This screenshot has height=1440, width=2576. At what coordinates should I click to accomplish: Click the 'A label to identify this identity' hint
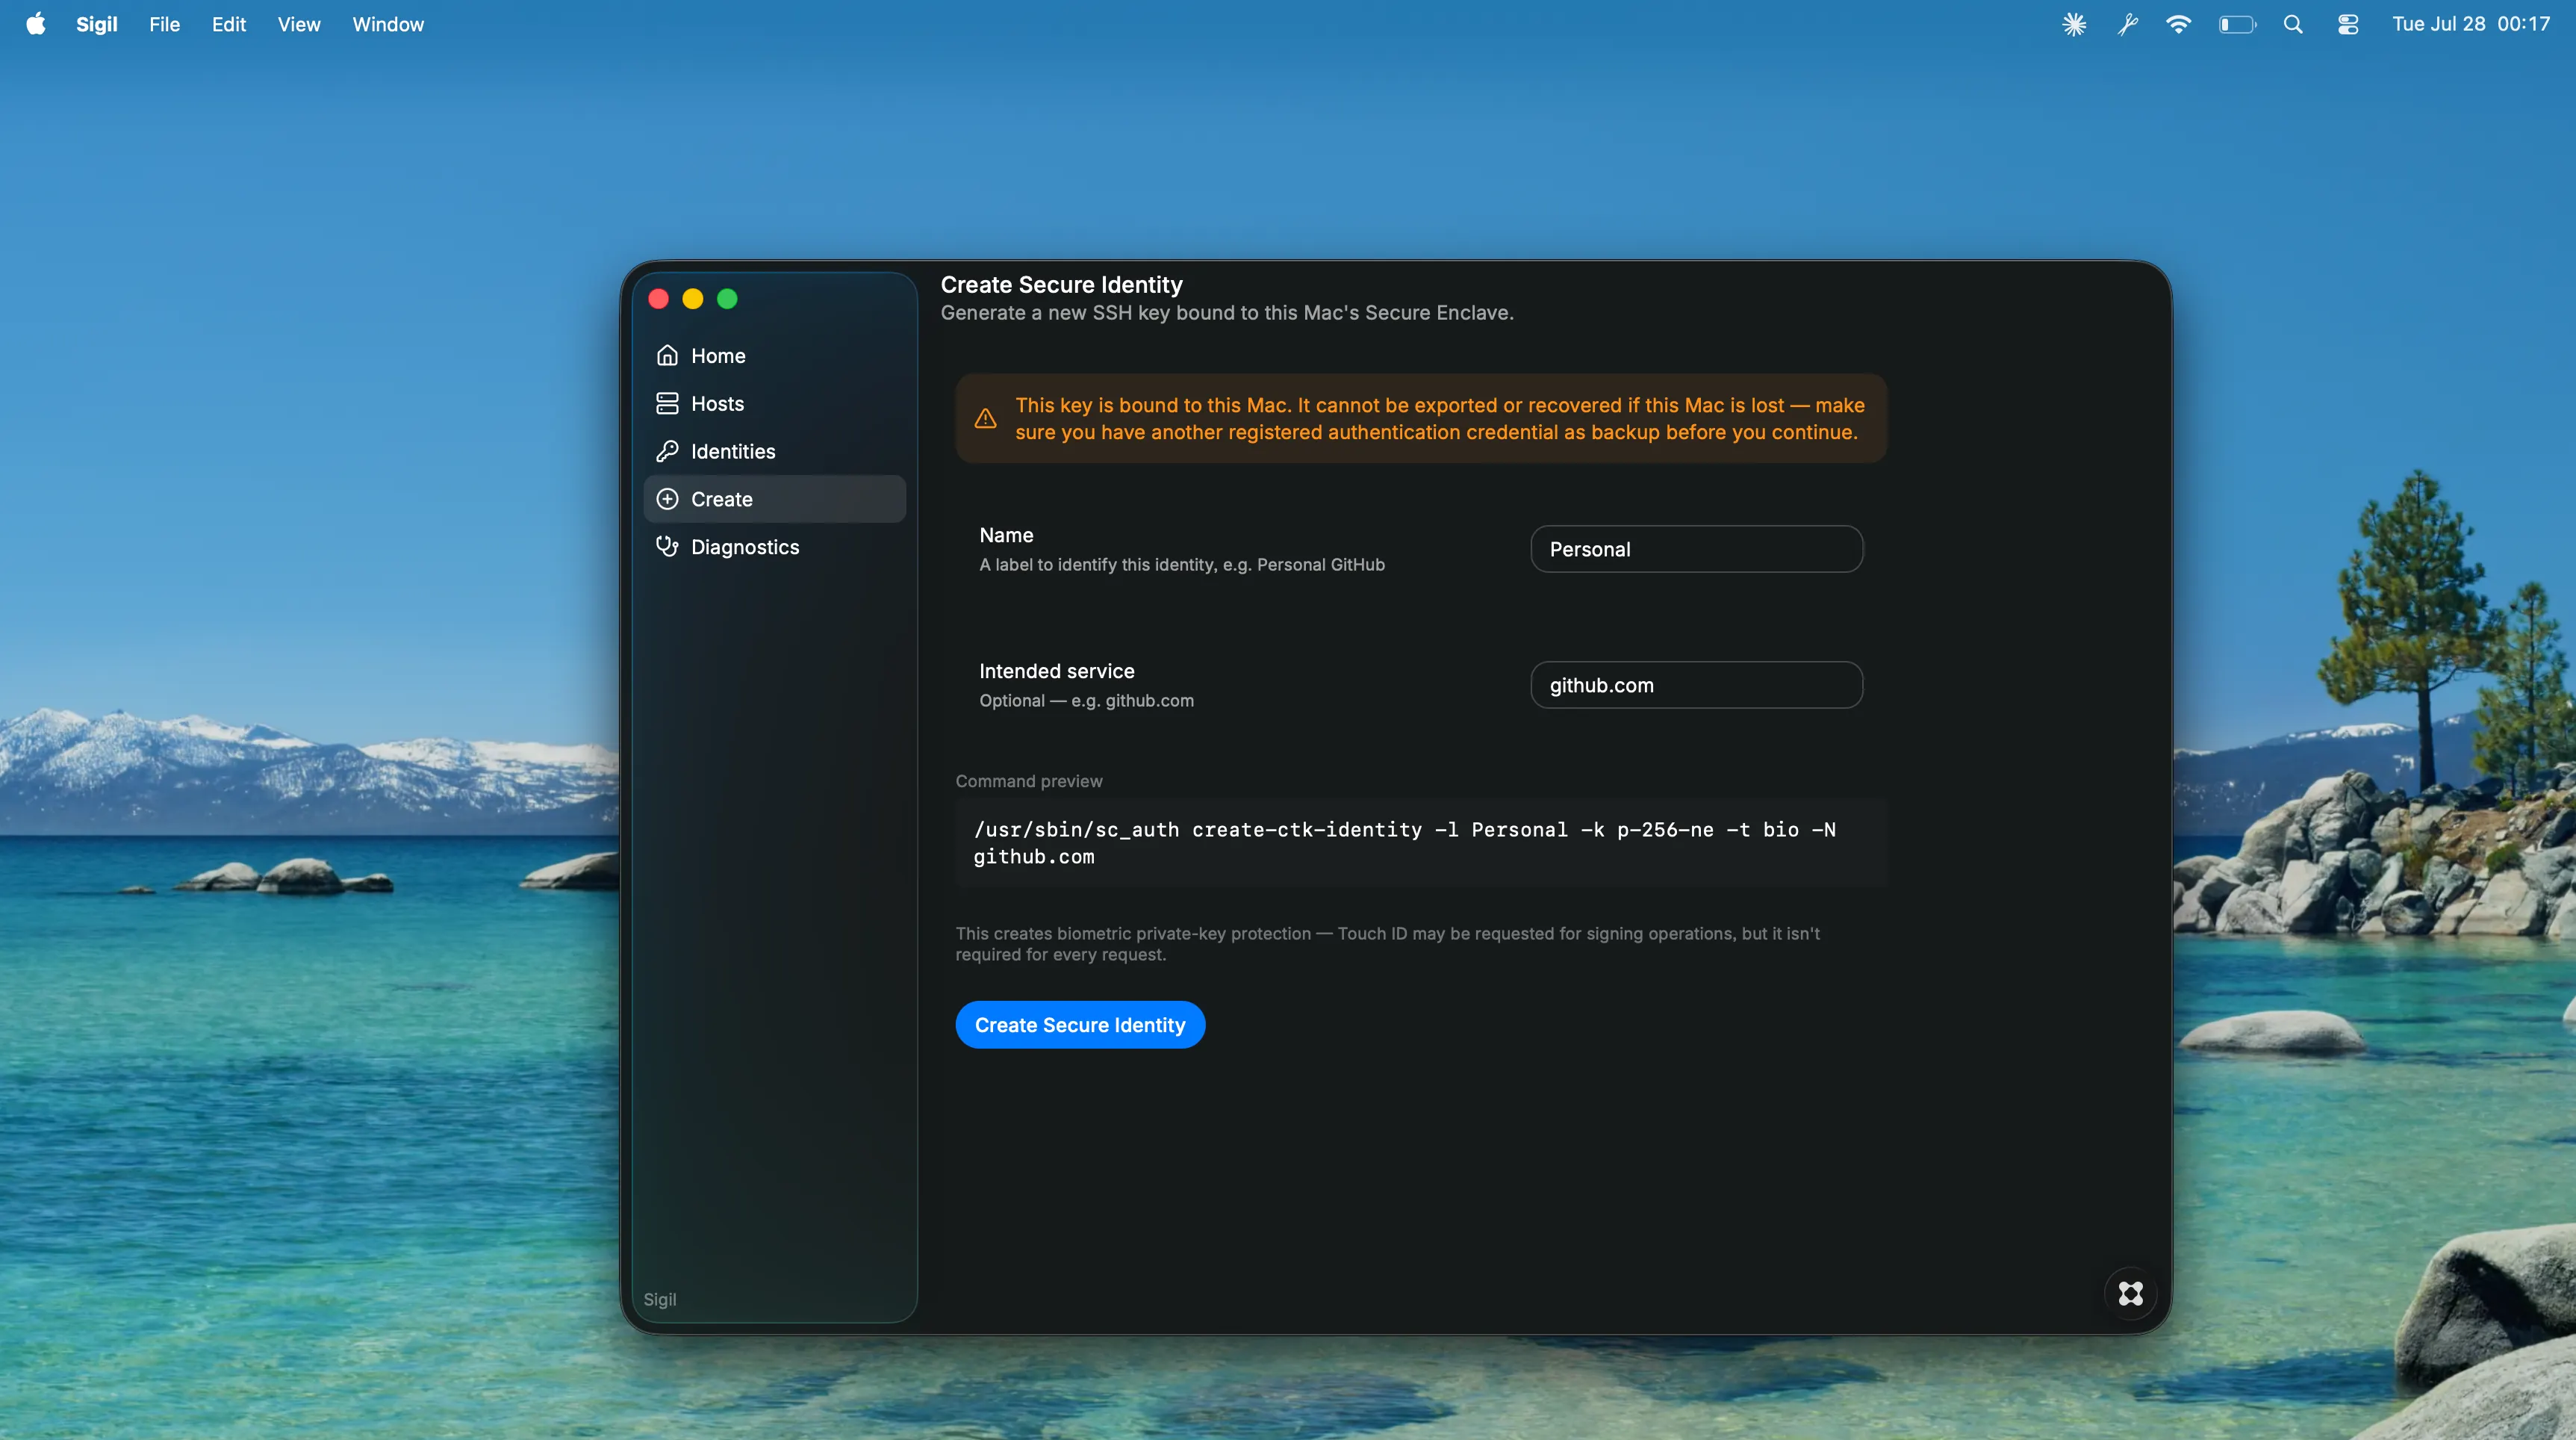point(1182,565)
